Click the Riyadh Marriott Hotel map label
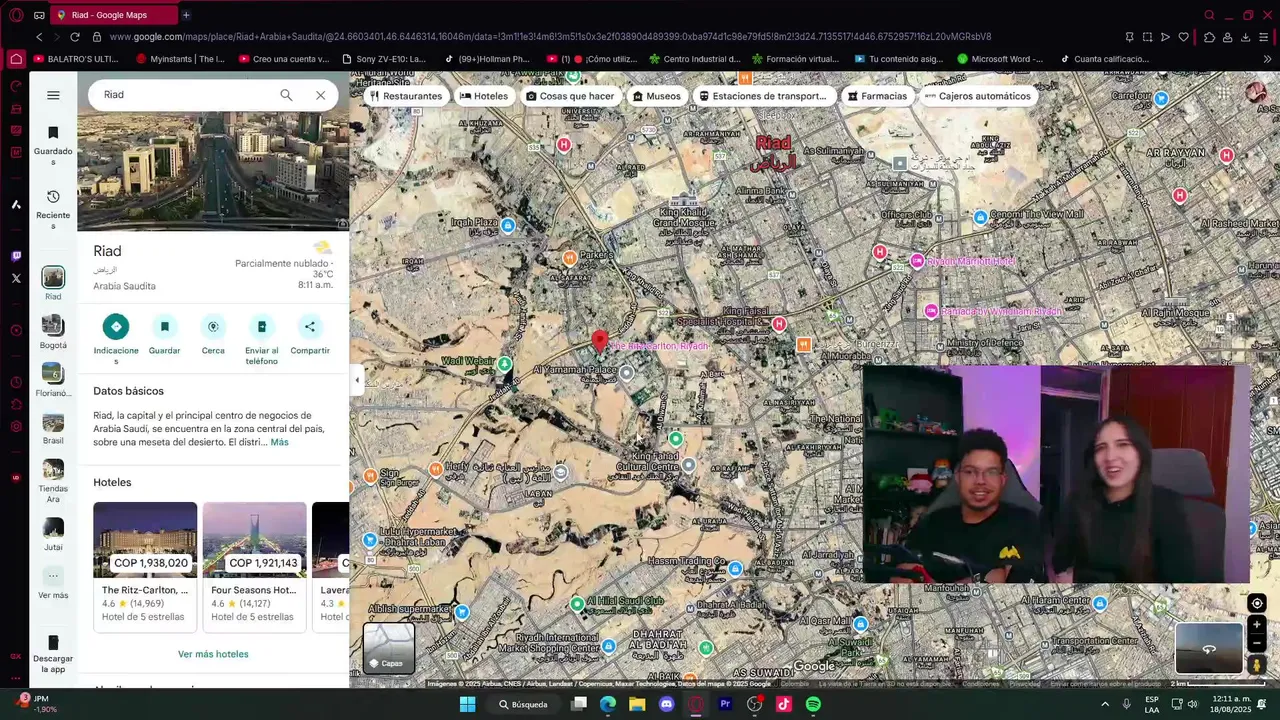Viewport: 1280px width, 720px height. [x=971, y=261]
